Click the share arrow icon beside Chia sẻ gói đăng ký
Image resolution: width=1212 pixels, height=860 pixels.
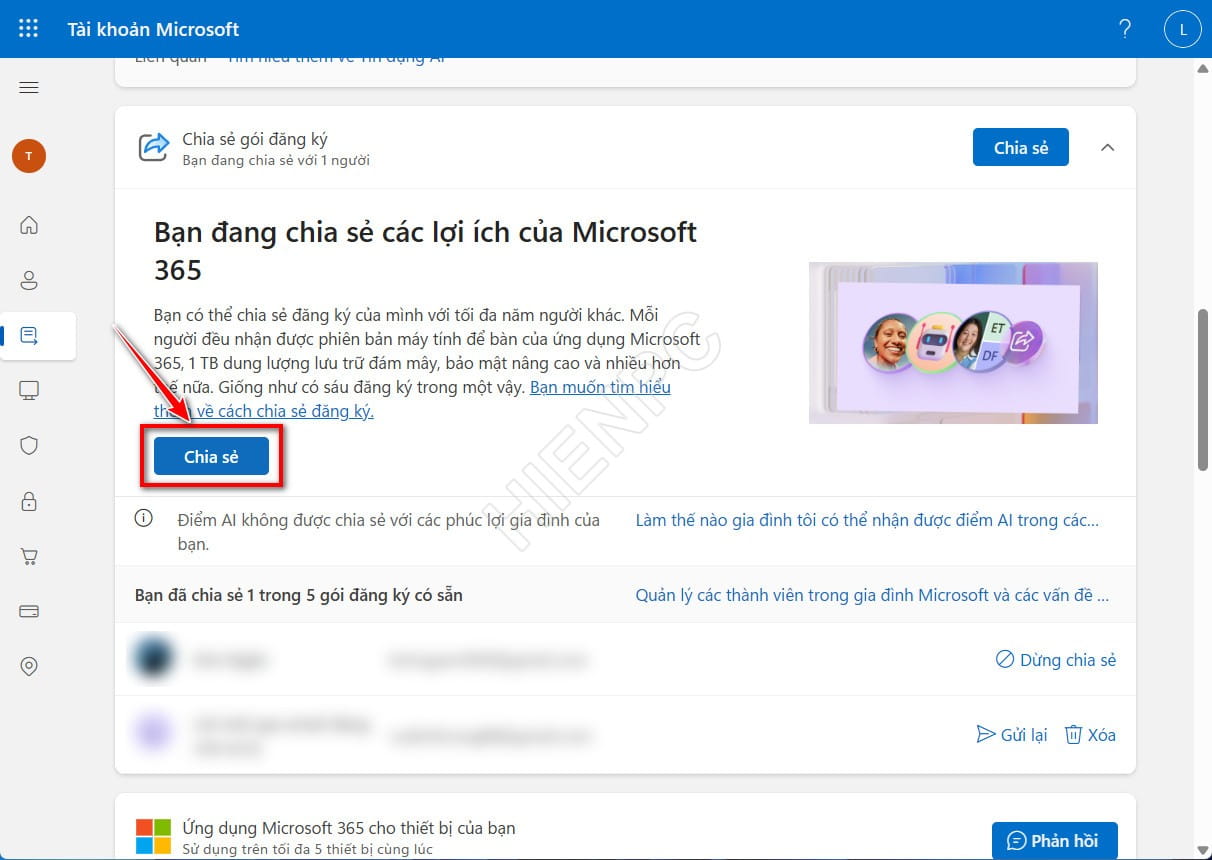pos(153,147)
